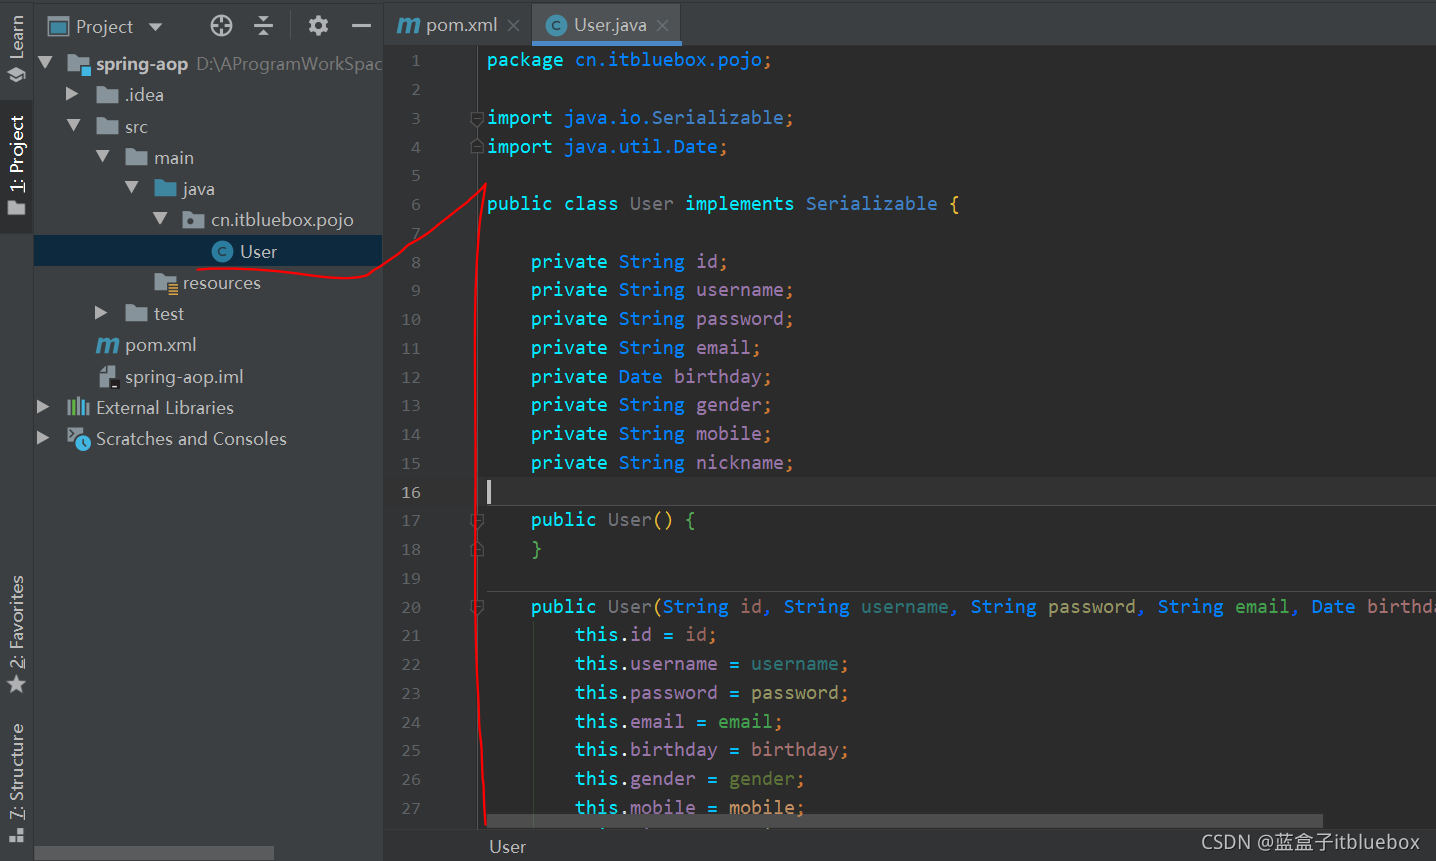1436x861 pixels.
Task: Fold the imports block at line 3
Action: (477, 119)
